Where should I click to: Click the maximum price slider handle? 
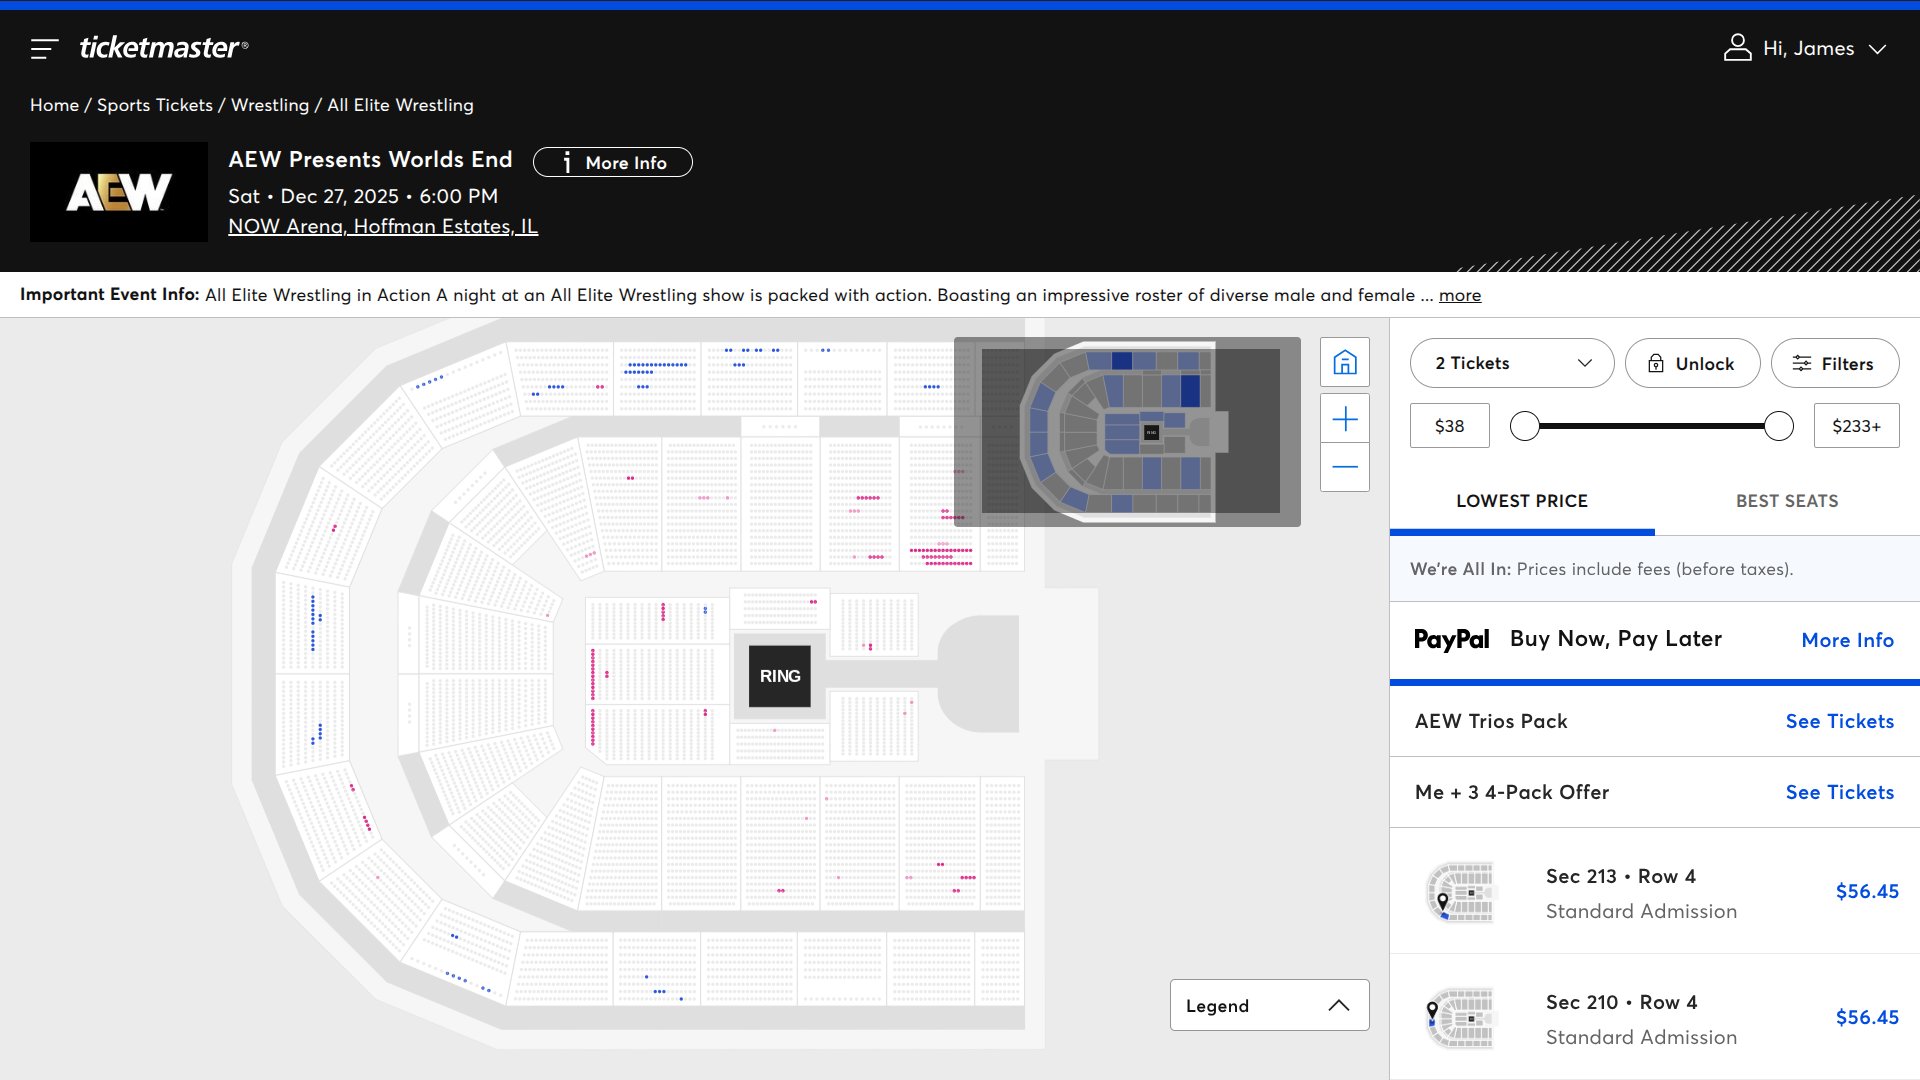[x=1778, y=427]
